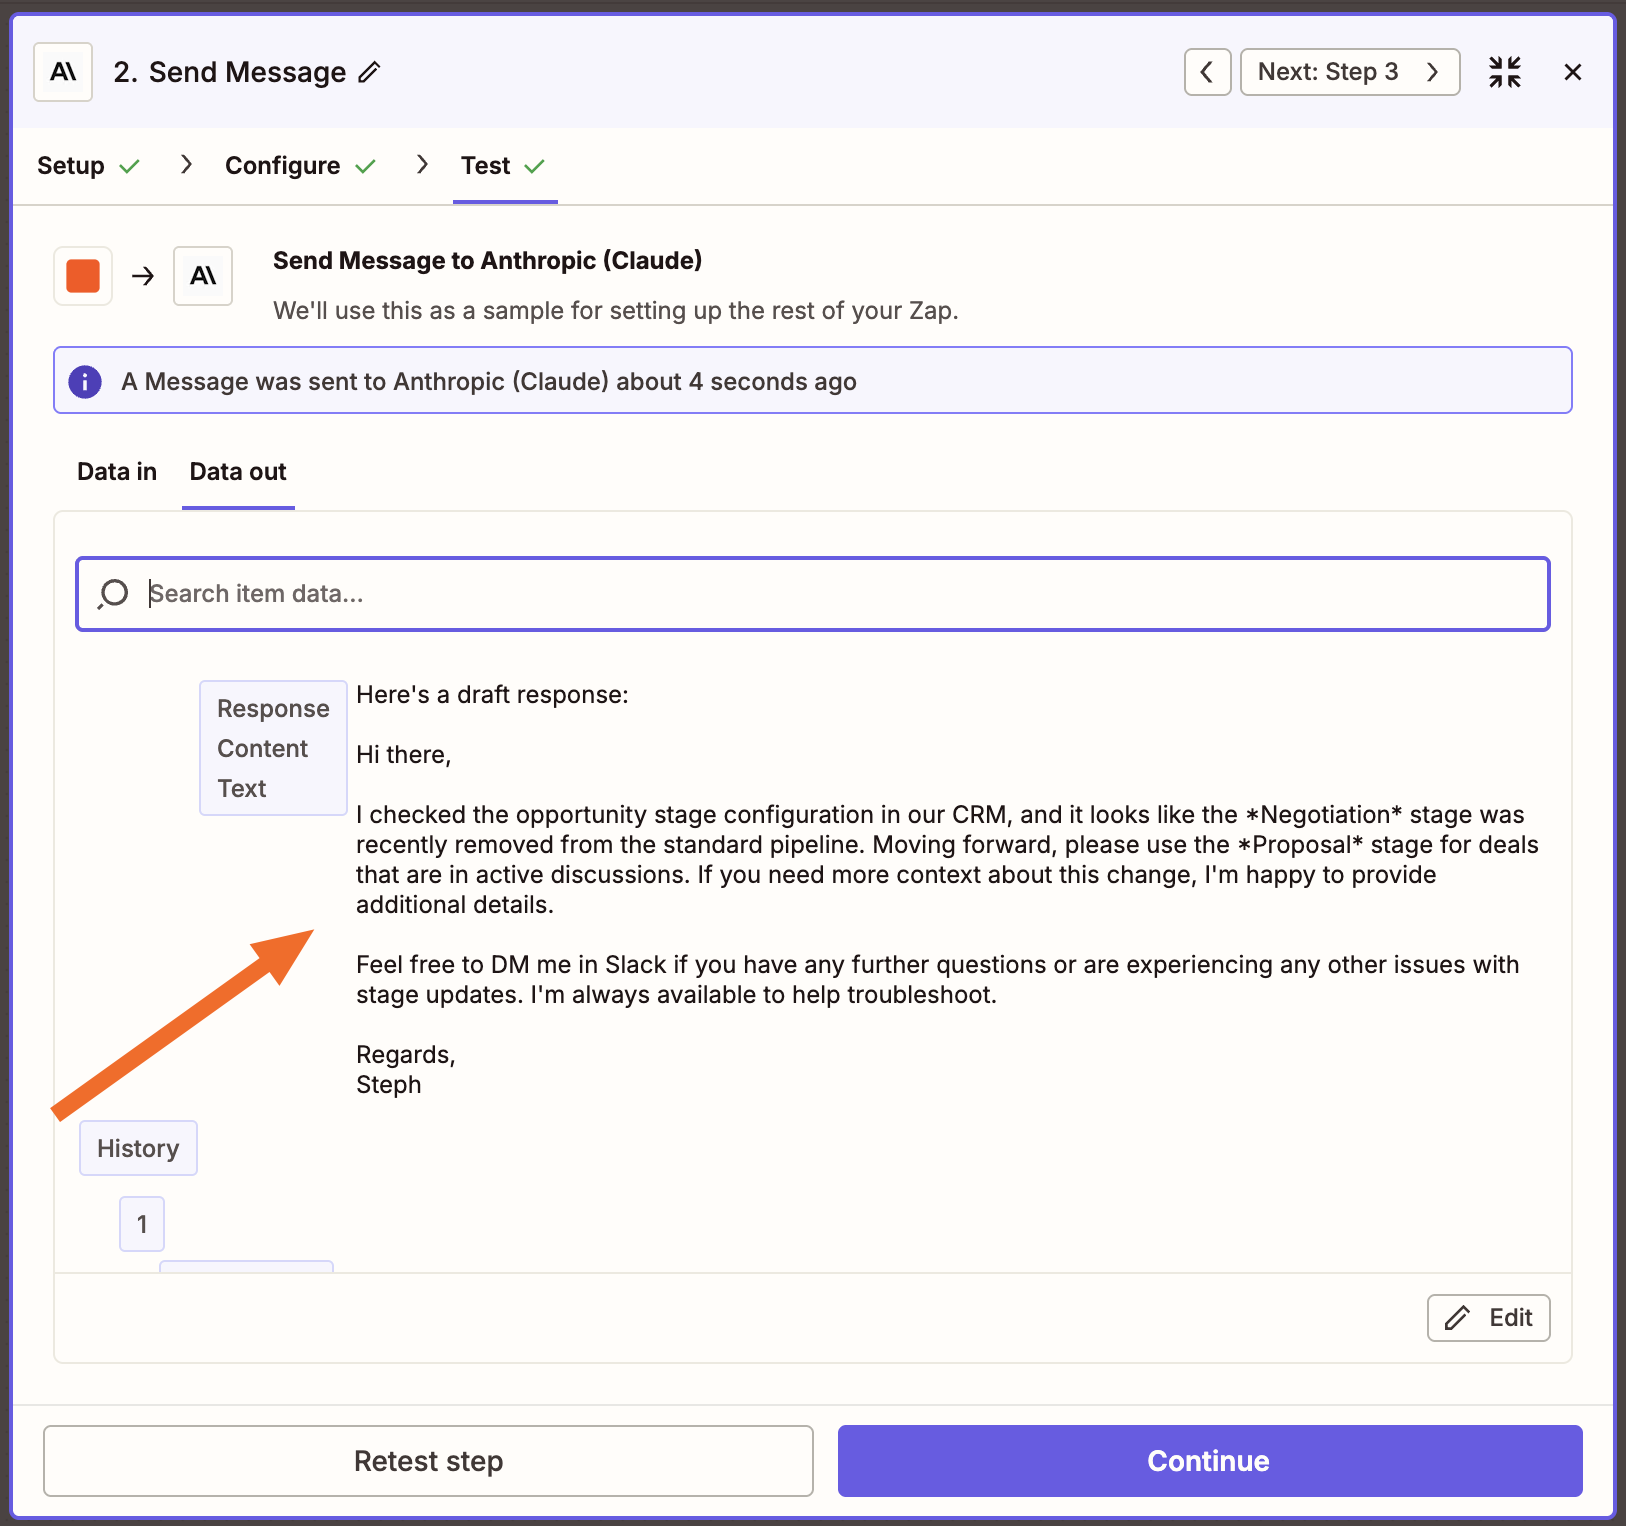Click the orange trigger app icon

[83, 276]
